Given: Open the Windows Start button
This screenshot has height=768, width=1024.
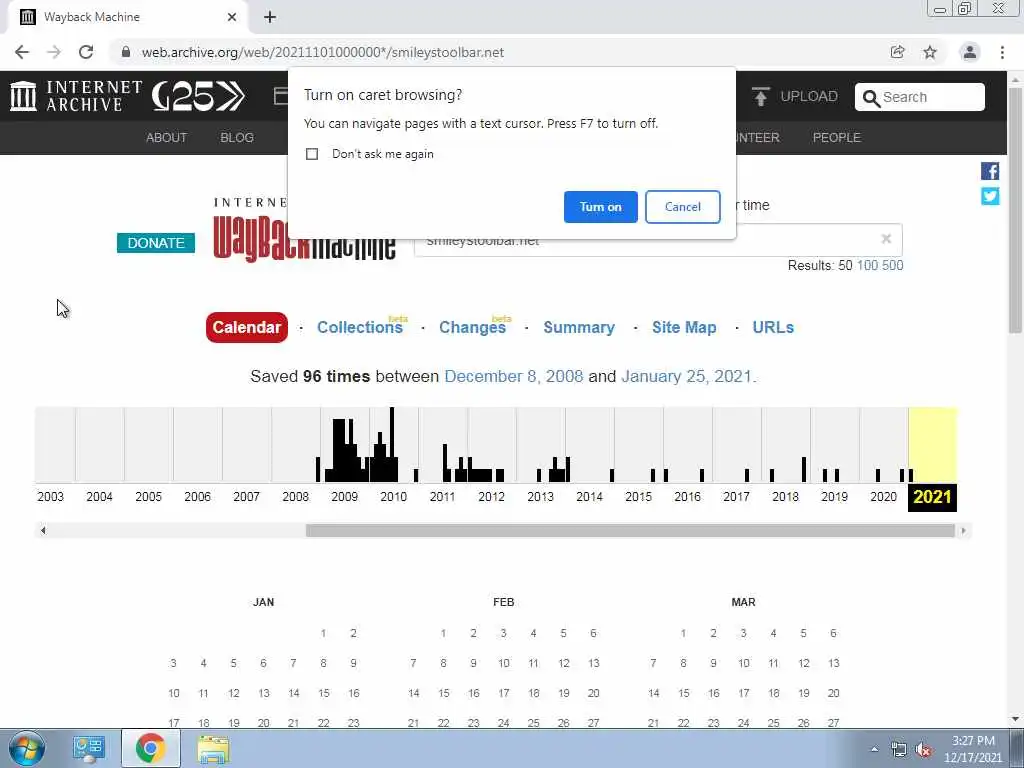Looking at the screenshot, I should (x=27, y=748).
